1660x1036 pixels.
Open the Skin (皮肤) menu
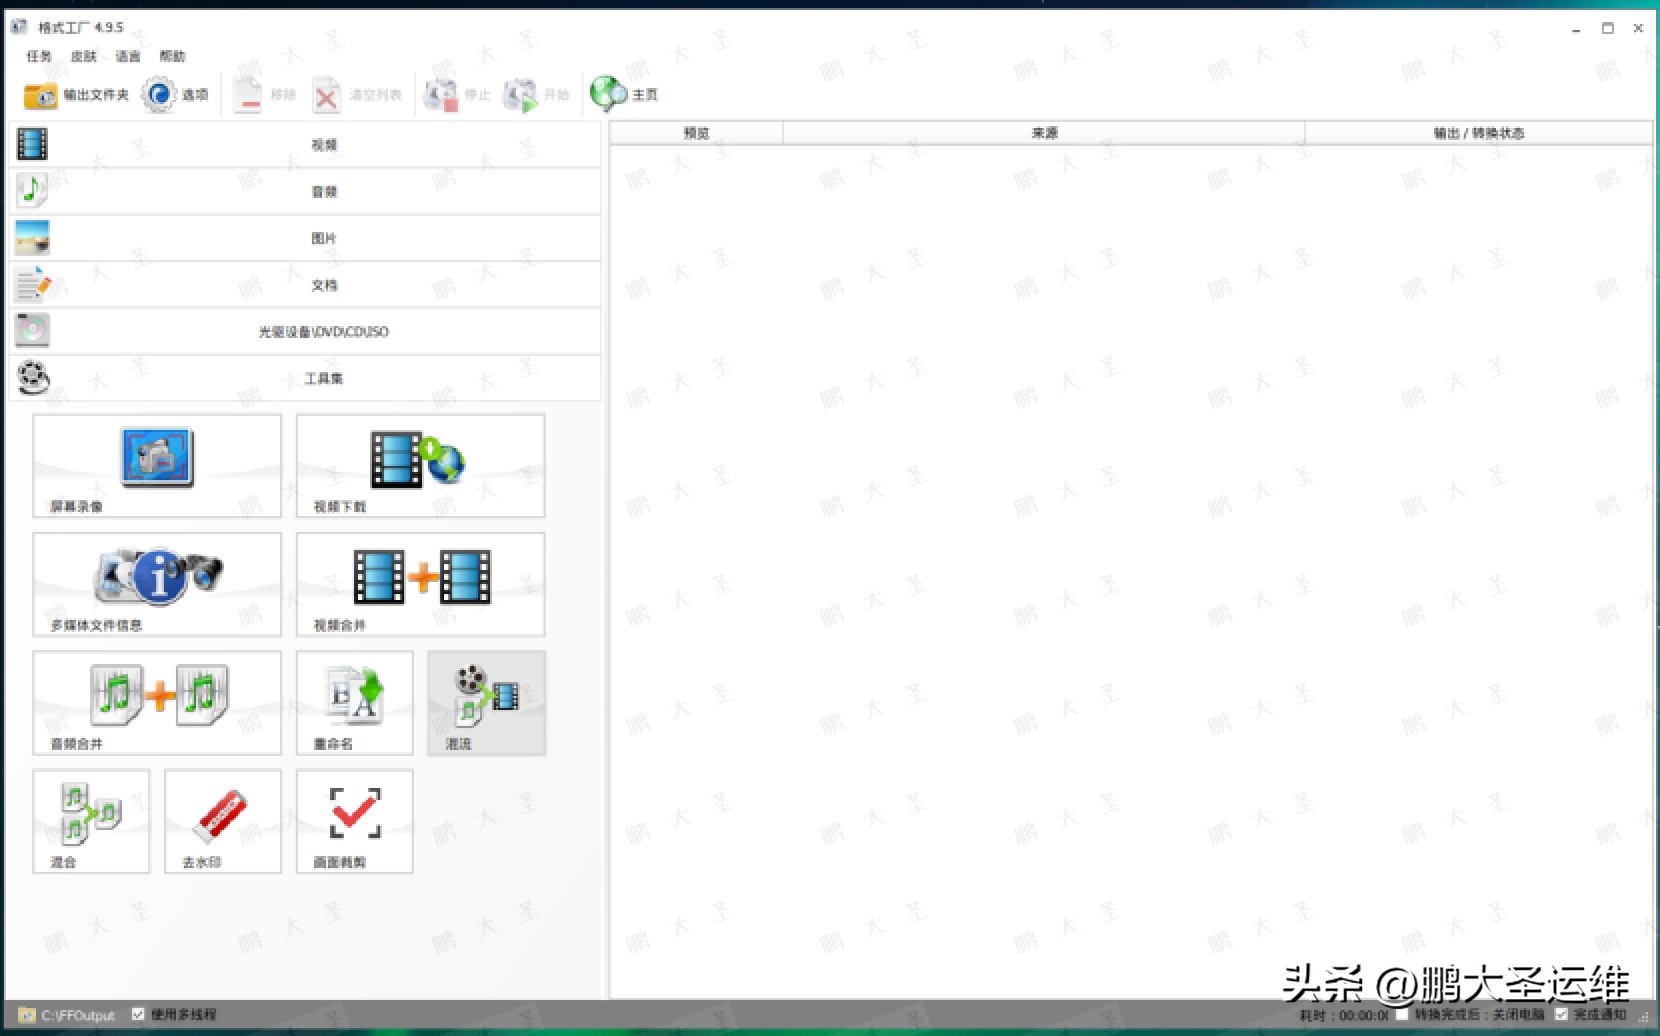click(x=84, y=56)
